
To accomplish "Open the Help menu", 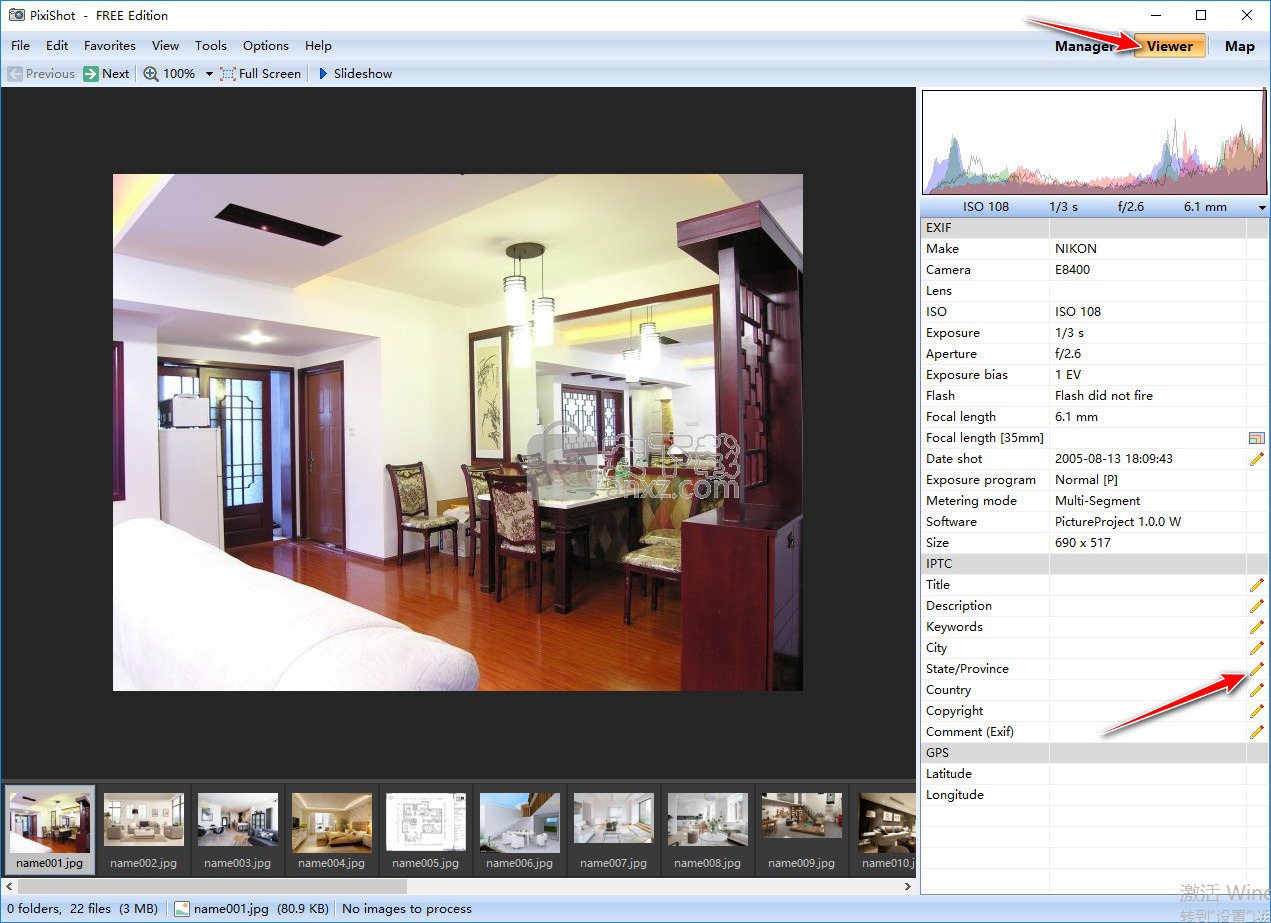I will pyautogui.click(x=318, y=46).
